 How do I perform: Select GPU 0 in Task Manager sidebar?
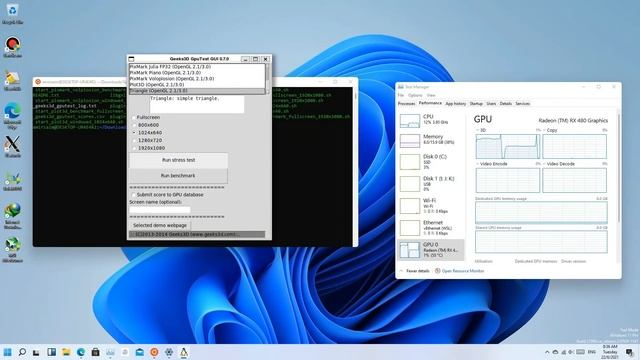click(x=431, y=249)
